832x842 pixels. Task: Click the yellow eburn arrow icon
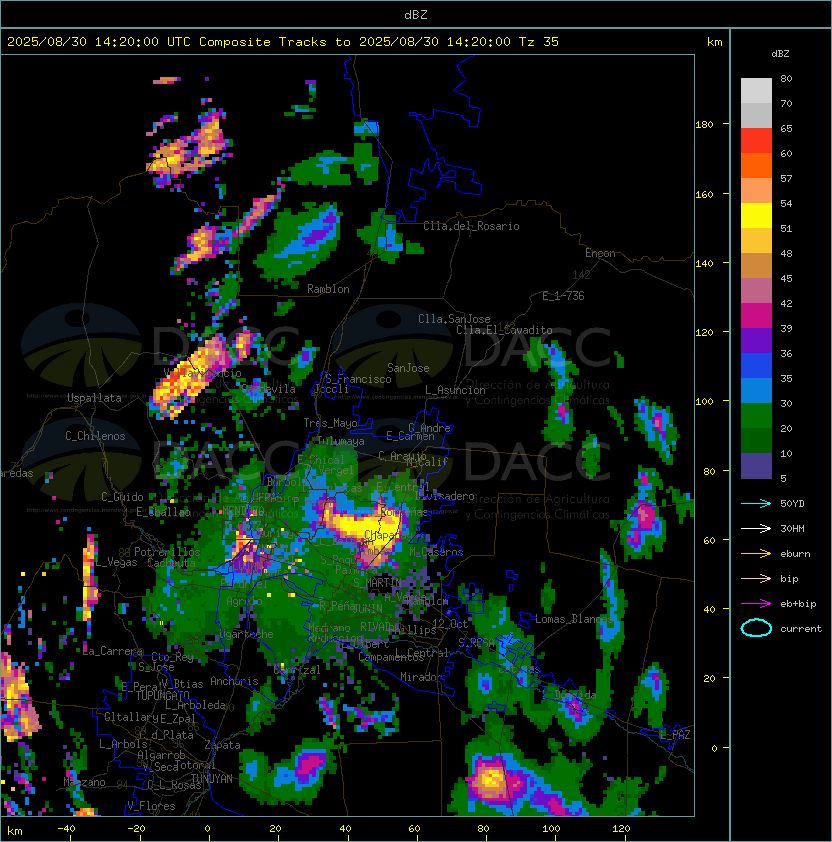point(756,554)
